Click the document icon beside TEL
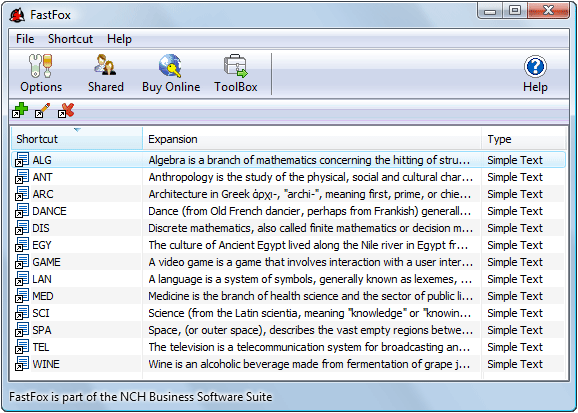Viewport: 578px width, 413px height. click(x=22, y=347)
